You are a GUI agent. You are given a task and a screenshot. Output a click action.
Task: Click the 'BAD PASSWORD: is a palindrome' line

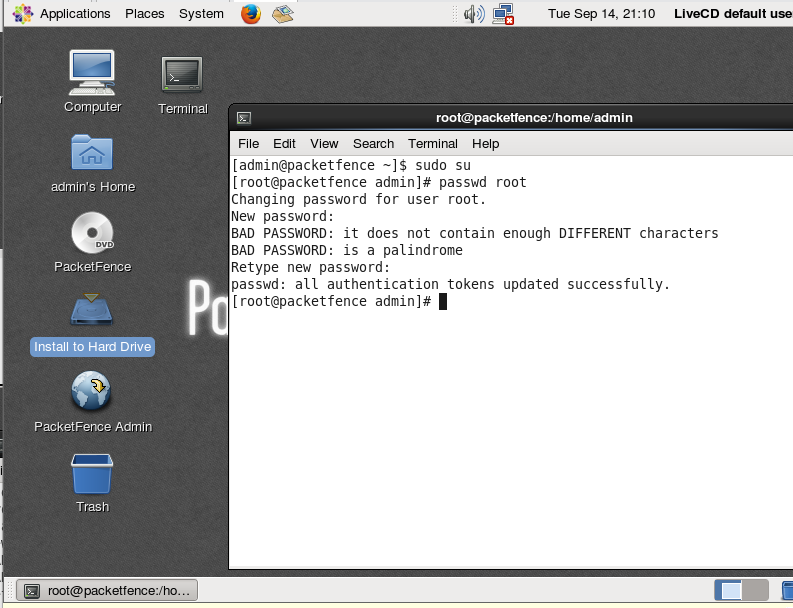tap(347, 250)
